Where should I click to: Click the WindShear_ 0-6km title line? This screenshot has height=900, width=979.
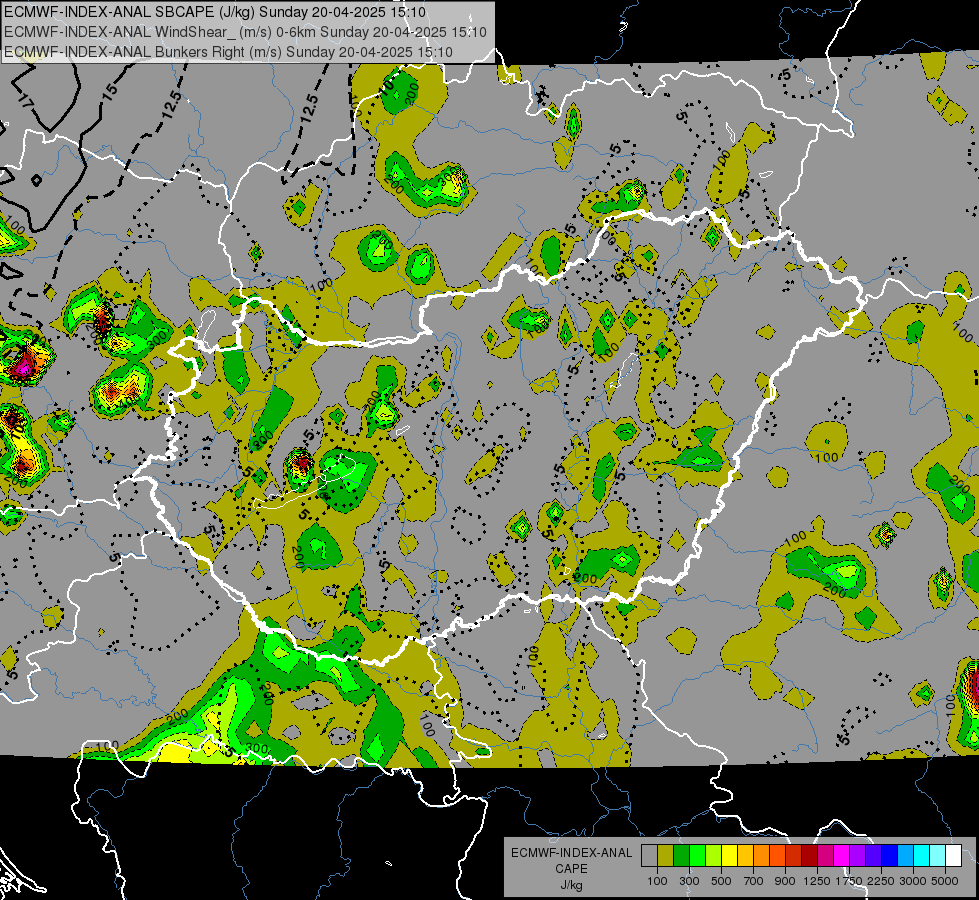(x=245, y=32)
